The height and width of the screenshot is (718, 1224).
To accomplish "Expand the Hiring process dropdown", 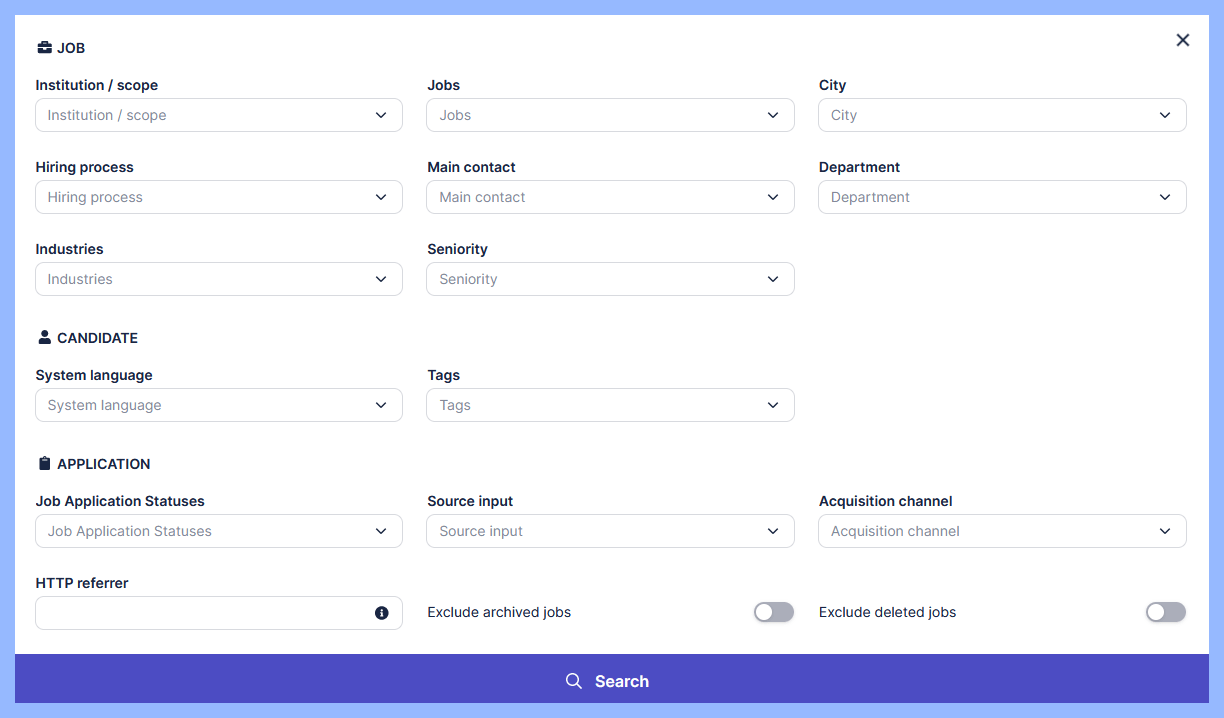I will point(218,197).
